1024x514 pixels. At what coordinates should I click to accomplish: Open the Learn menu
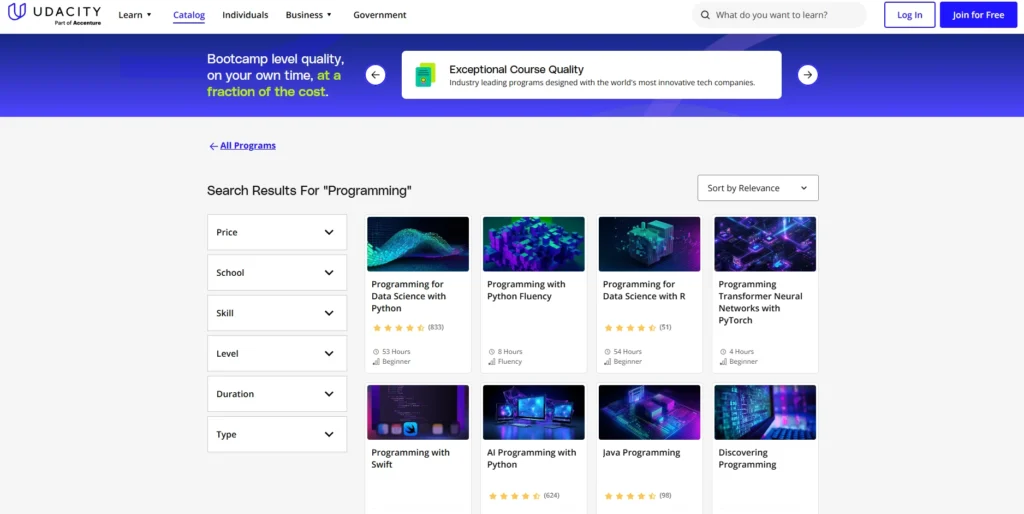(x=135, y=15)
